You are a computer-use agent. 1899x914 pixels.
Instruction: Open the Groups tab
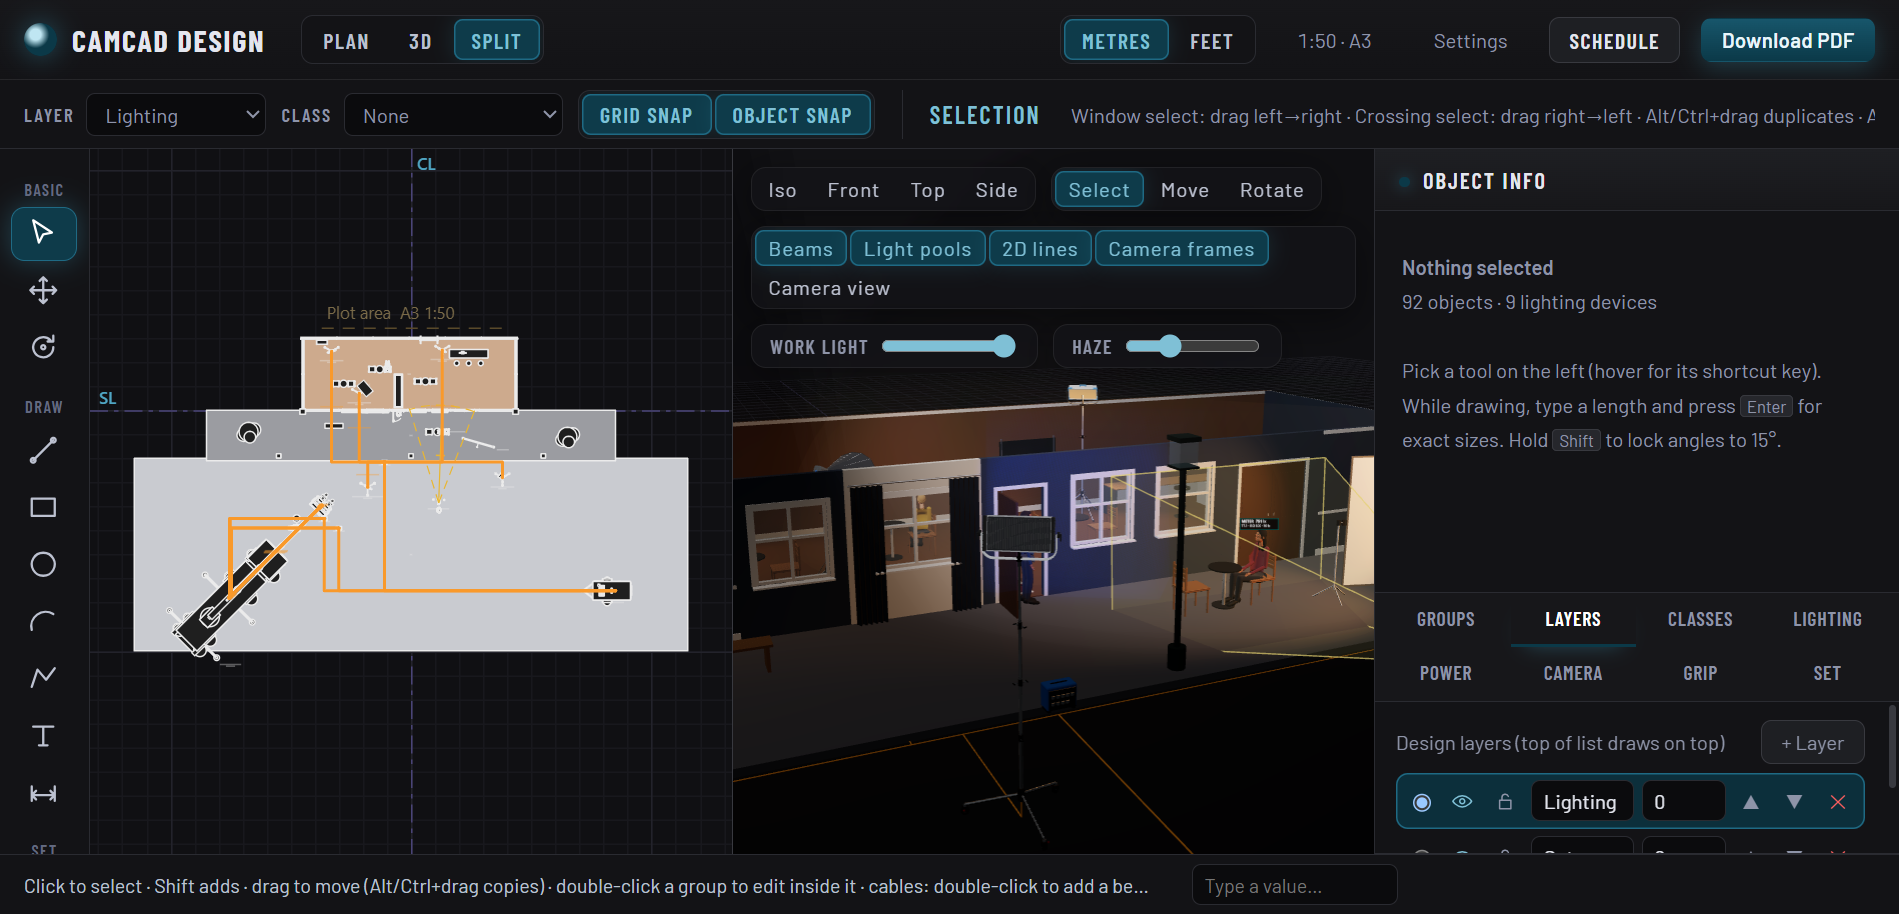(1446, 619)
